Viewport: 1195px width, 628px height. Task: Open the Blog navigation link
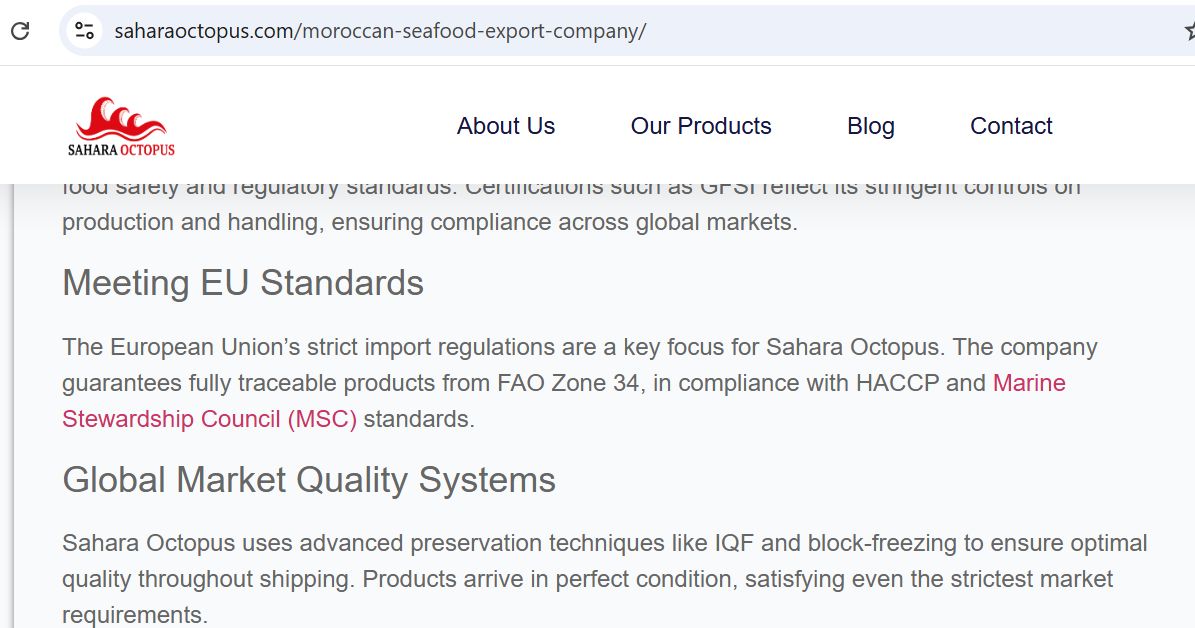point(870,126)
